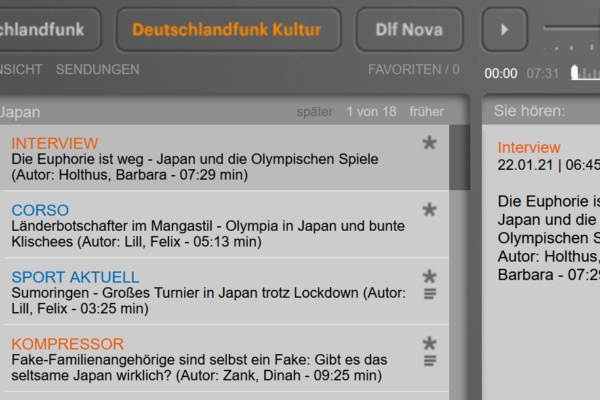The height and width of the screenshot is (400, 600).
Task: Favorite the Interview Euphorie ist weg entry
Action: point(429,143)
